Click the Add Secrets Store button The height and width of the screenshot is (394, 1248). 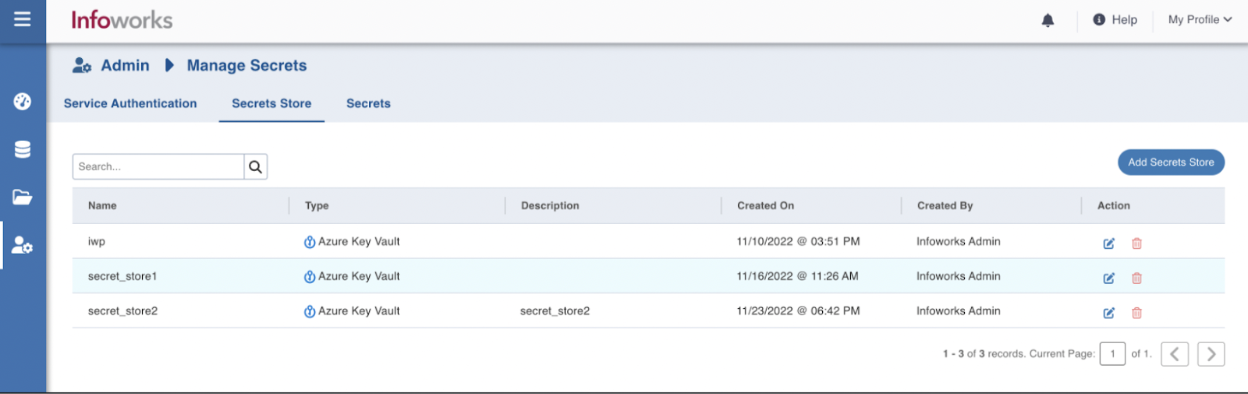point(1171,162)
